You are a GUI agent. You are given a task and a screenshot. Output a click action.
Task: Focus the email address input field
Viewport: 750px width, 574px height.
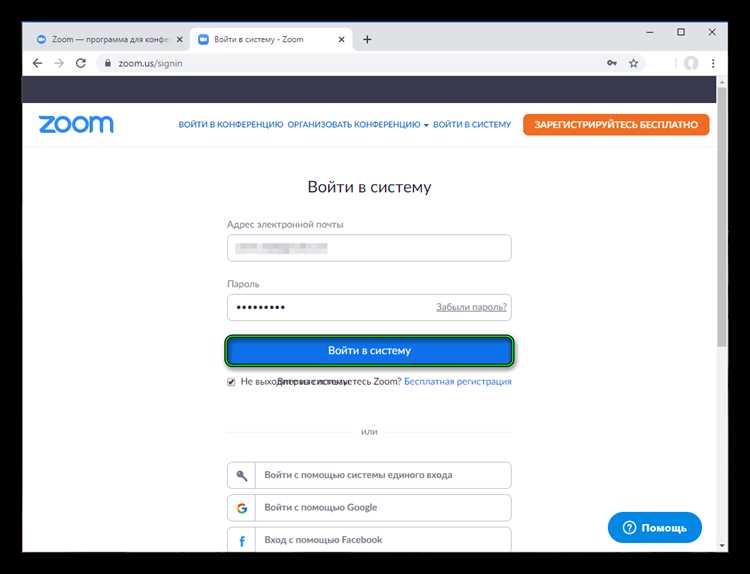click(369, 248)
